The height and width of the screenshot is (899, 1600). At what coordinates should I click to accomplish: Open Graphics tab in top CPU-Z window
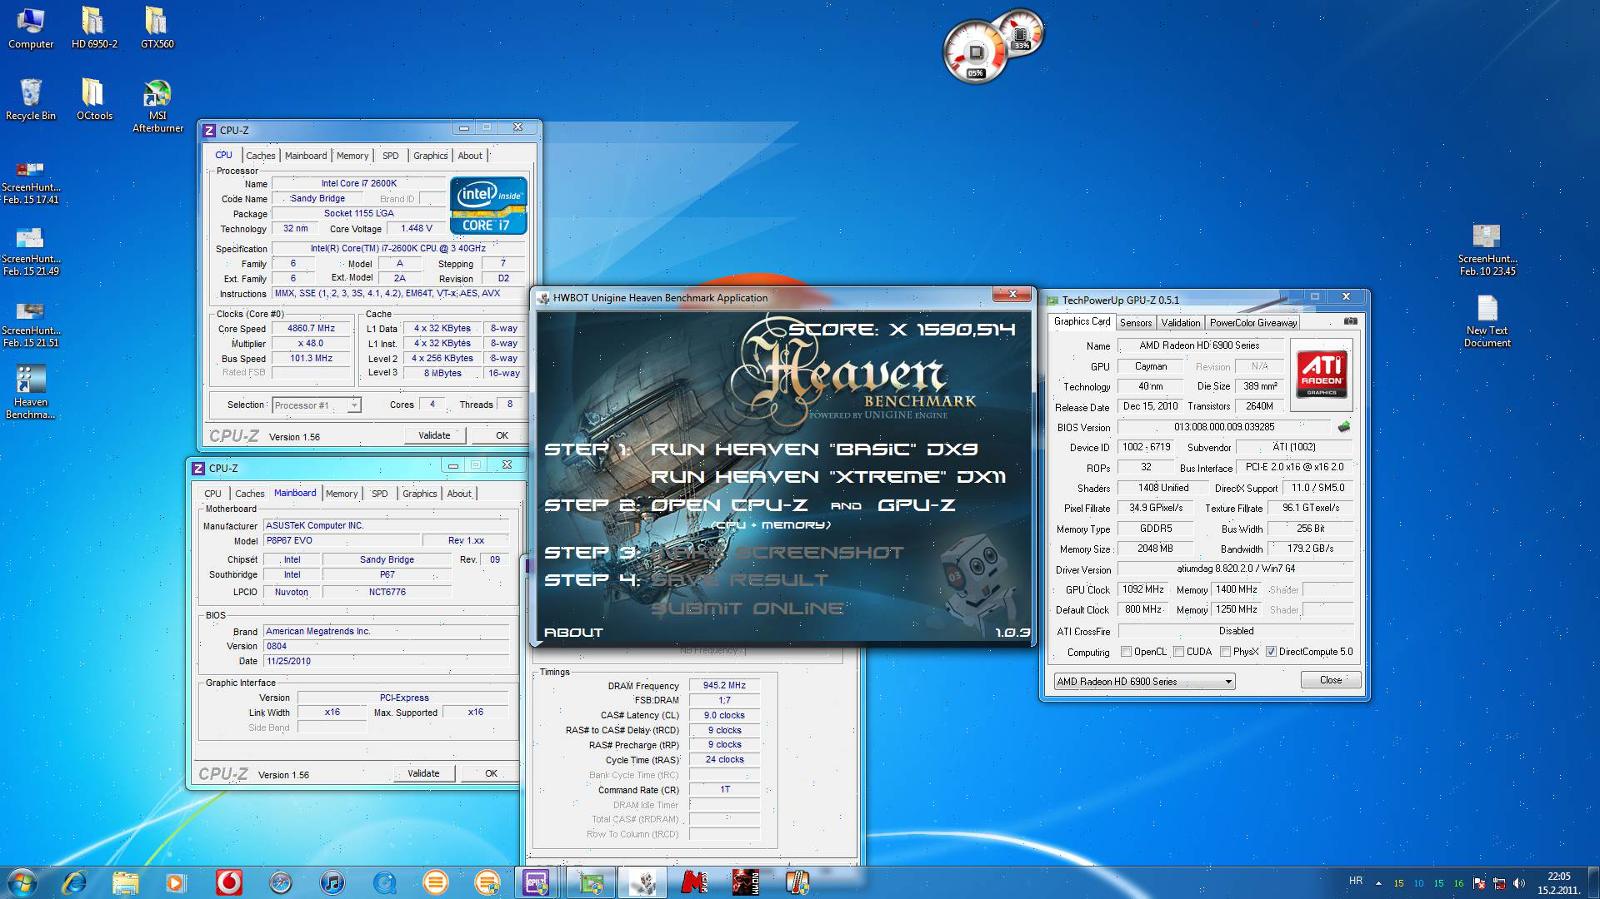coord(430,155)
